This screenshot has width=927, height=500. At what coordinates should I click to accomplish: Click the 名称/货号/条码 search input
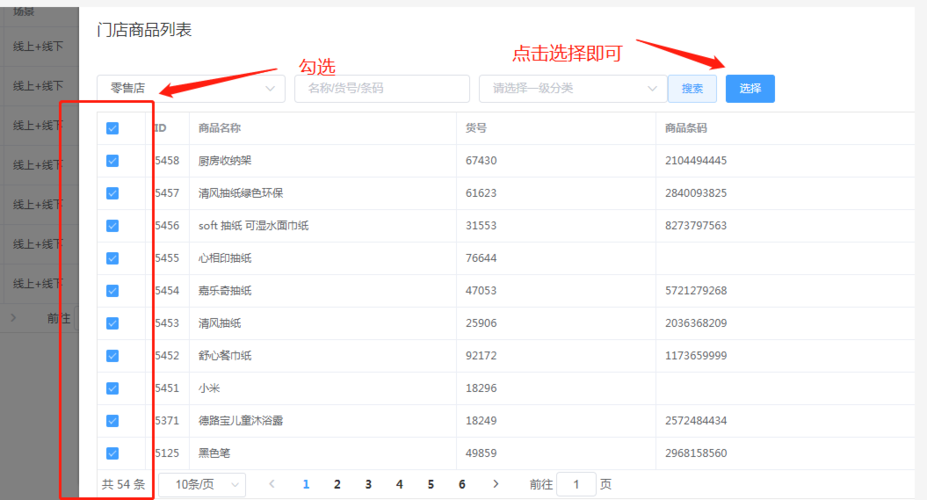coord(382,89)
